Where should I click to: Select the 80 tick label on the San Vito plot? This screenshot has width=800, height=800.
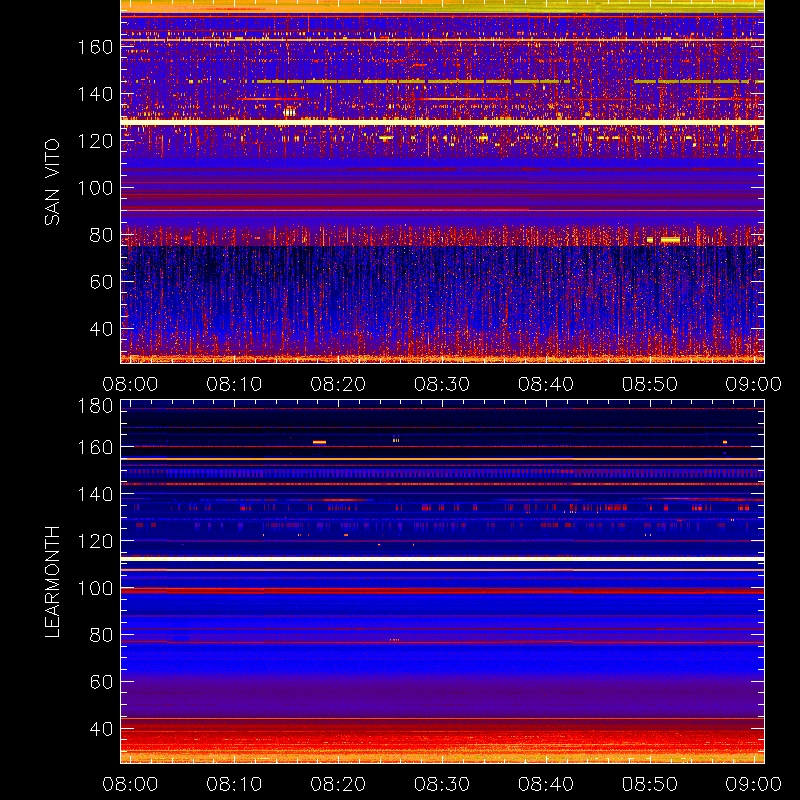[101, 235]
